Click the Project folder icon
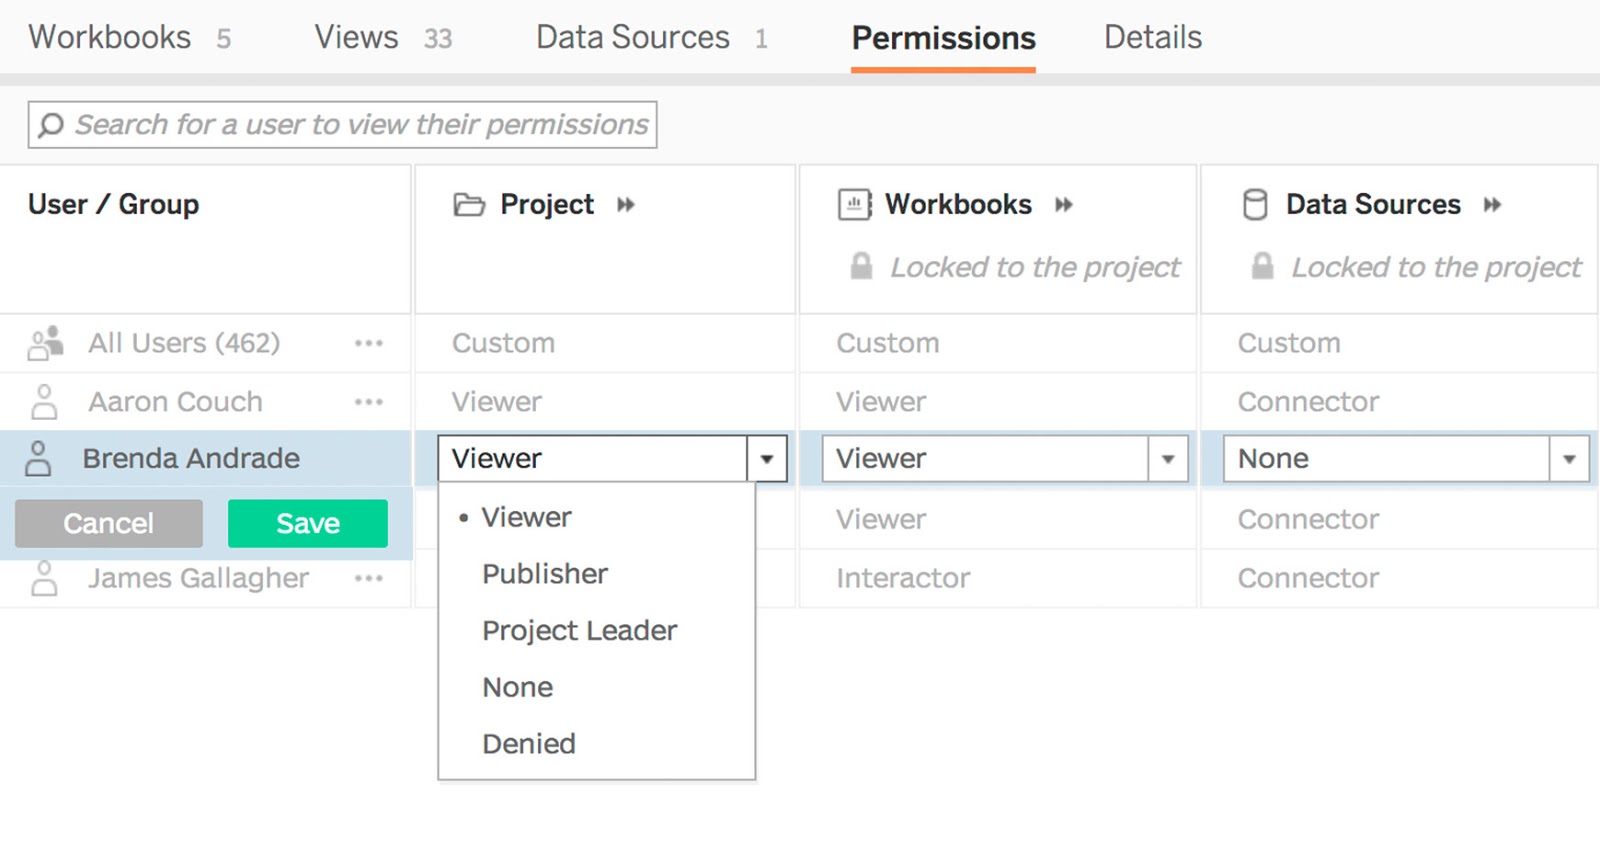Image resolution: width=1600 pixels, height=864 pixels. click(x=470, y=204)
